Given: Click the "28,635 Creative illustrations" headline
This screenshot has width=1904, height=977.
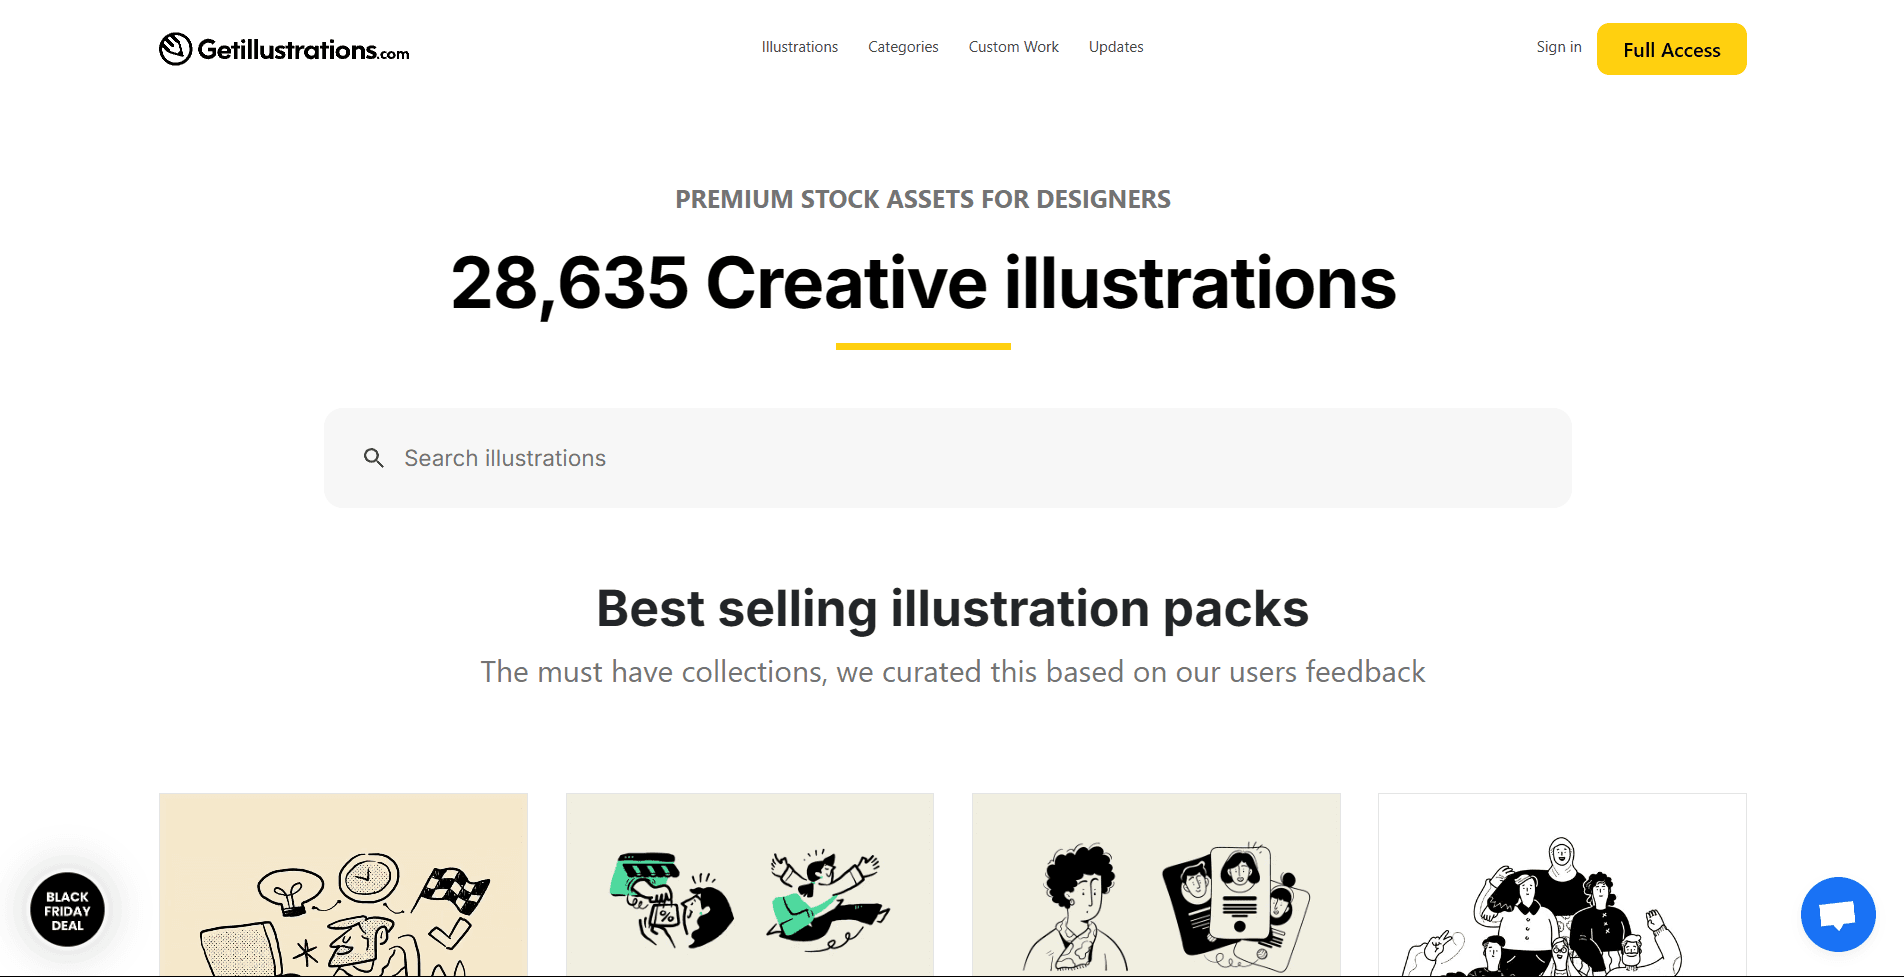Looking at the screenshot, I should [923, 283].
